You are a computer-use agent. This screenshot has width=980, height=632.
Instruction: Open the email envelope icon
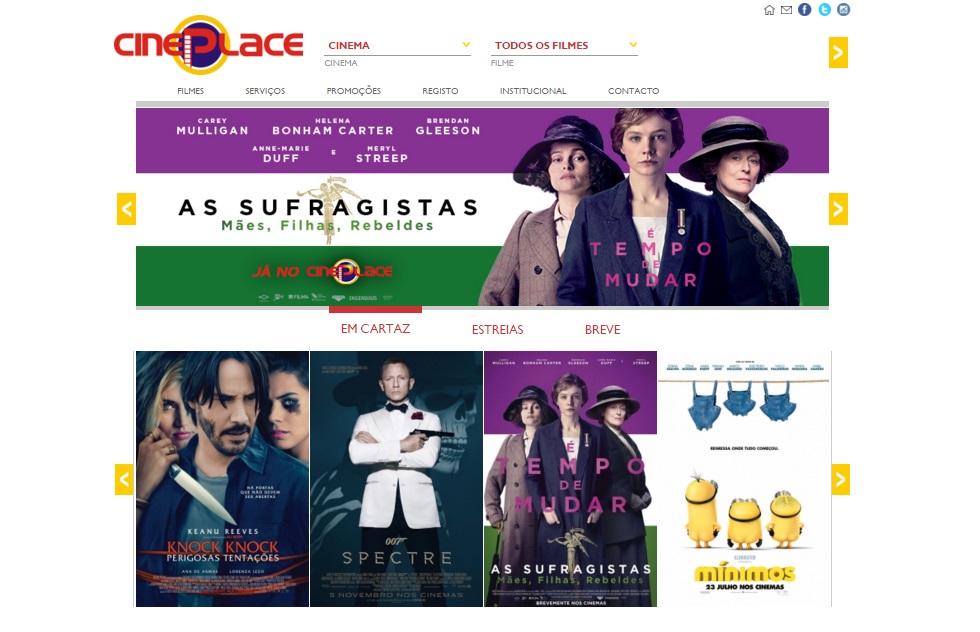click(787, 10)
